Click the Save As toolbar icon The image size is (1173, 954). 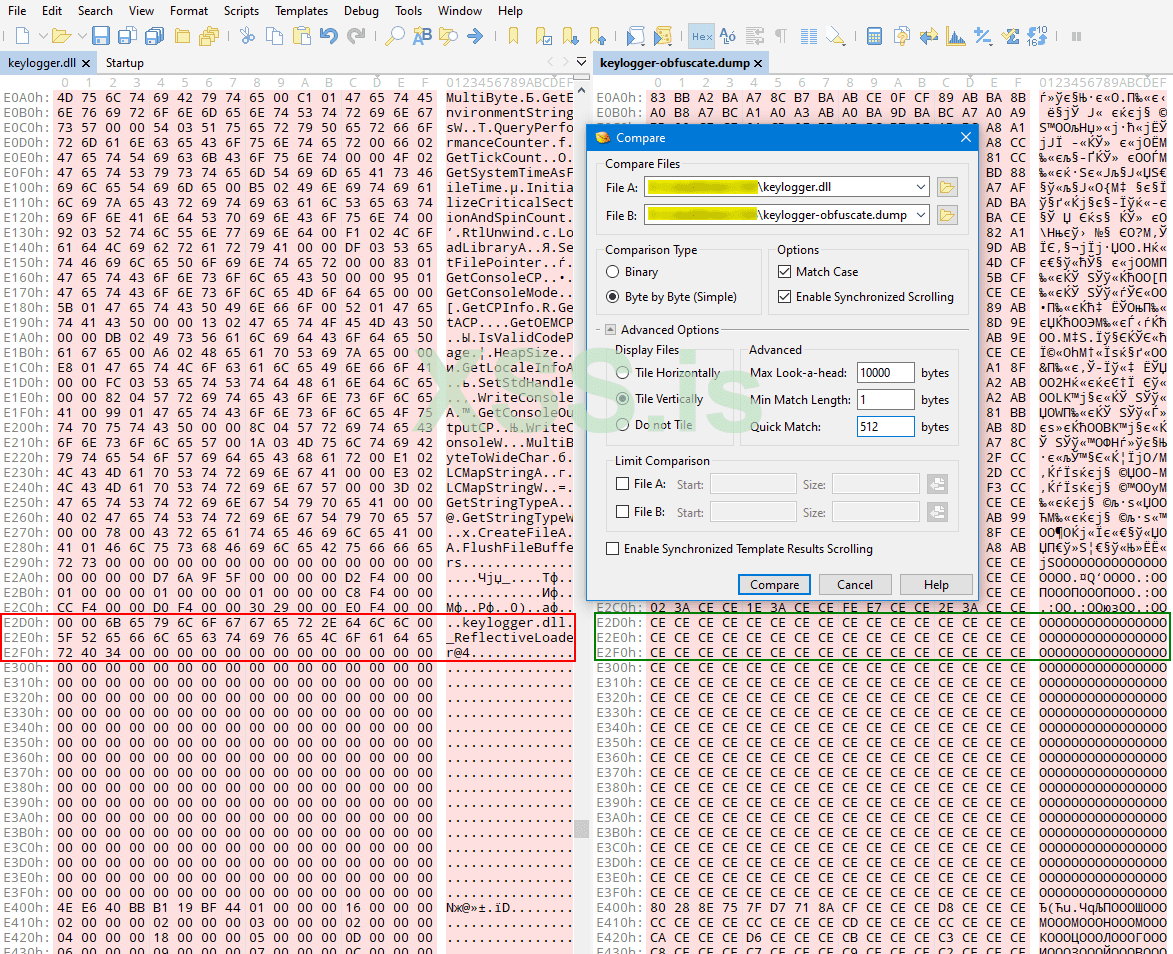click(x=128, y=35)
